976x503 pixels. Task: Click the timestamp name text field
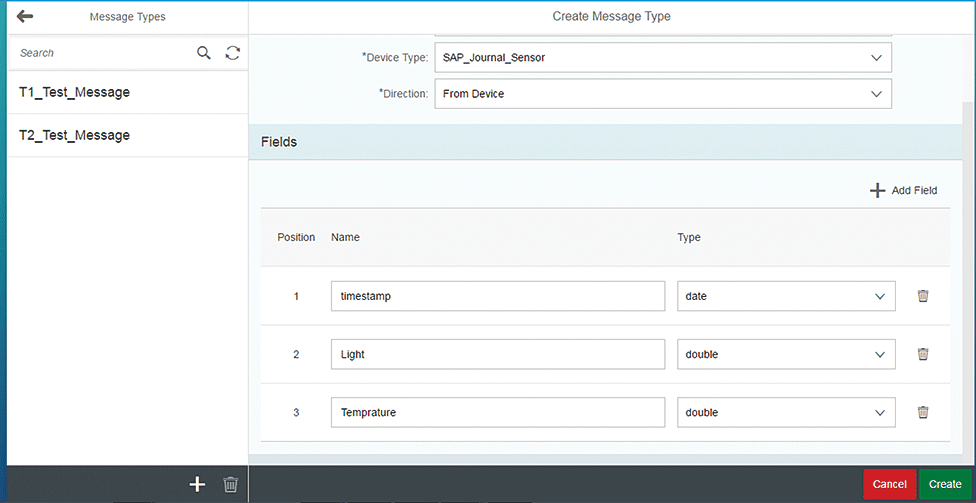tap(497, 296)
